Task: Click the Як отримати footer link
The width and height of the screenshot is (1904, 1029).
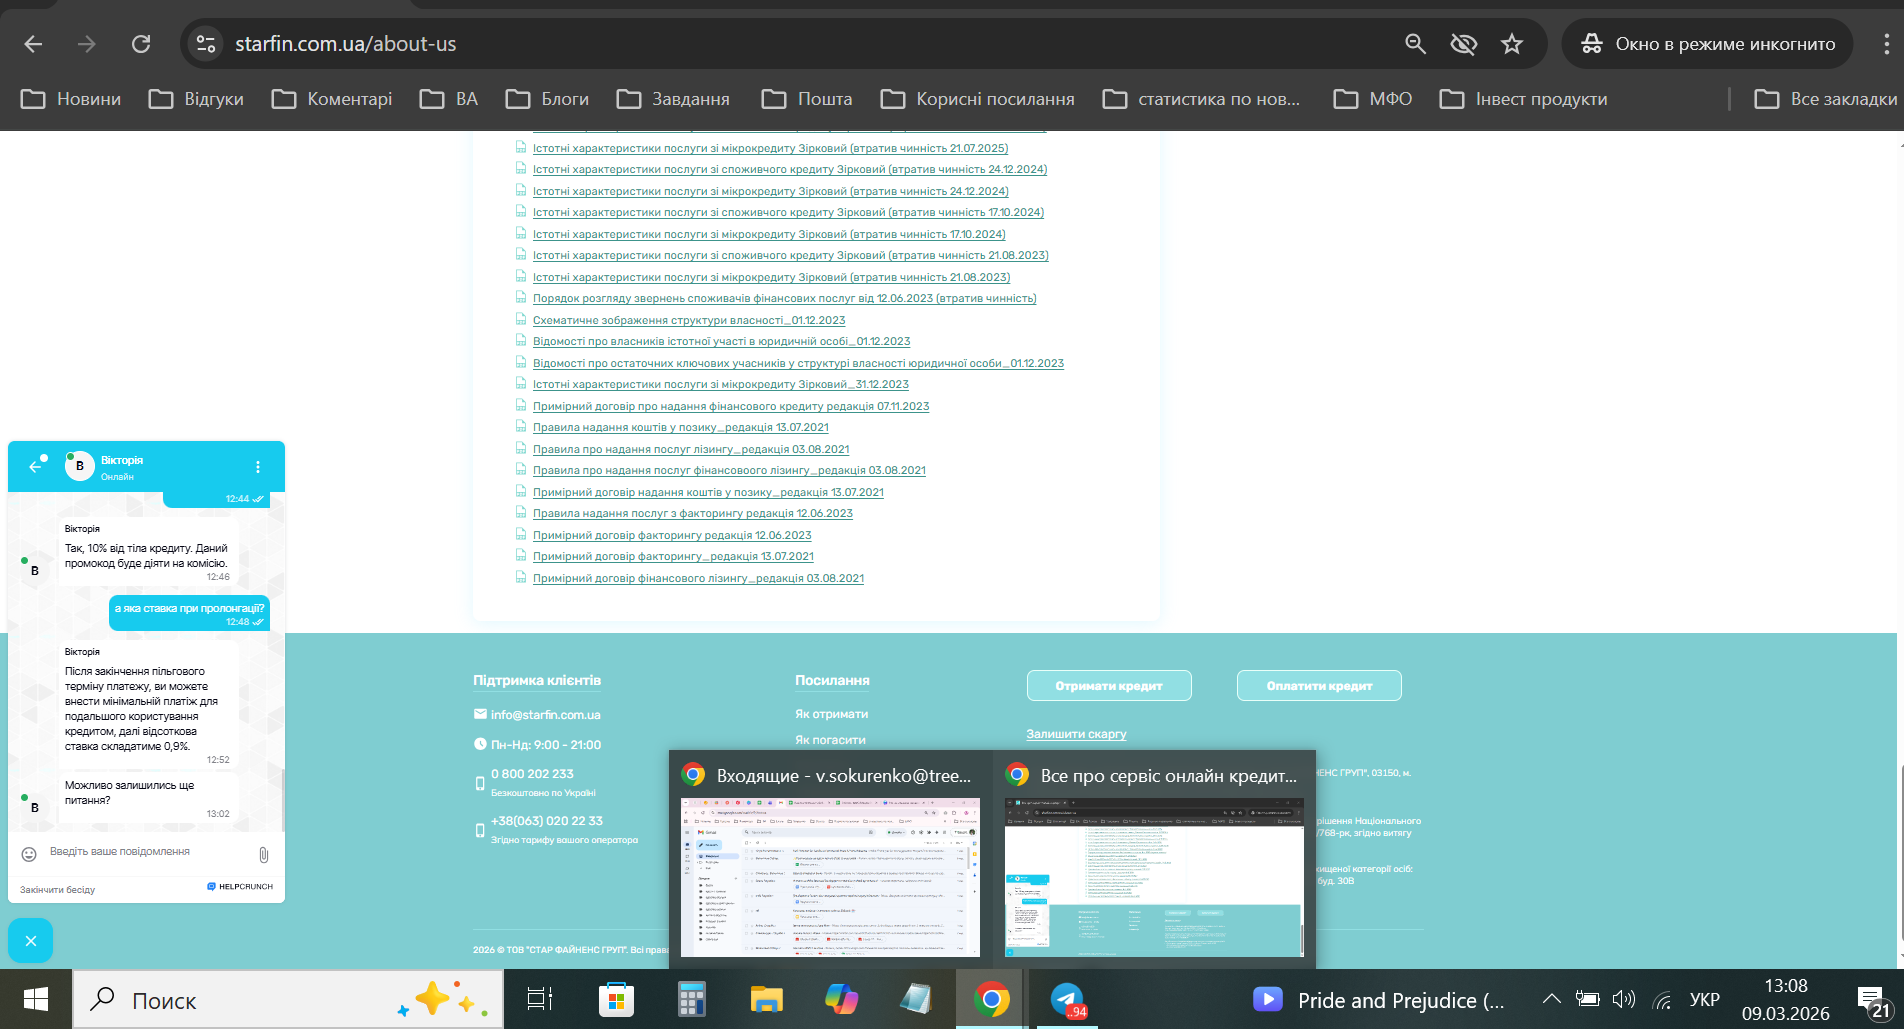Action: (831, 714)
